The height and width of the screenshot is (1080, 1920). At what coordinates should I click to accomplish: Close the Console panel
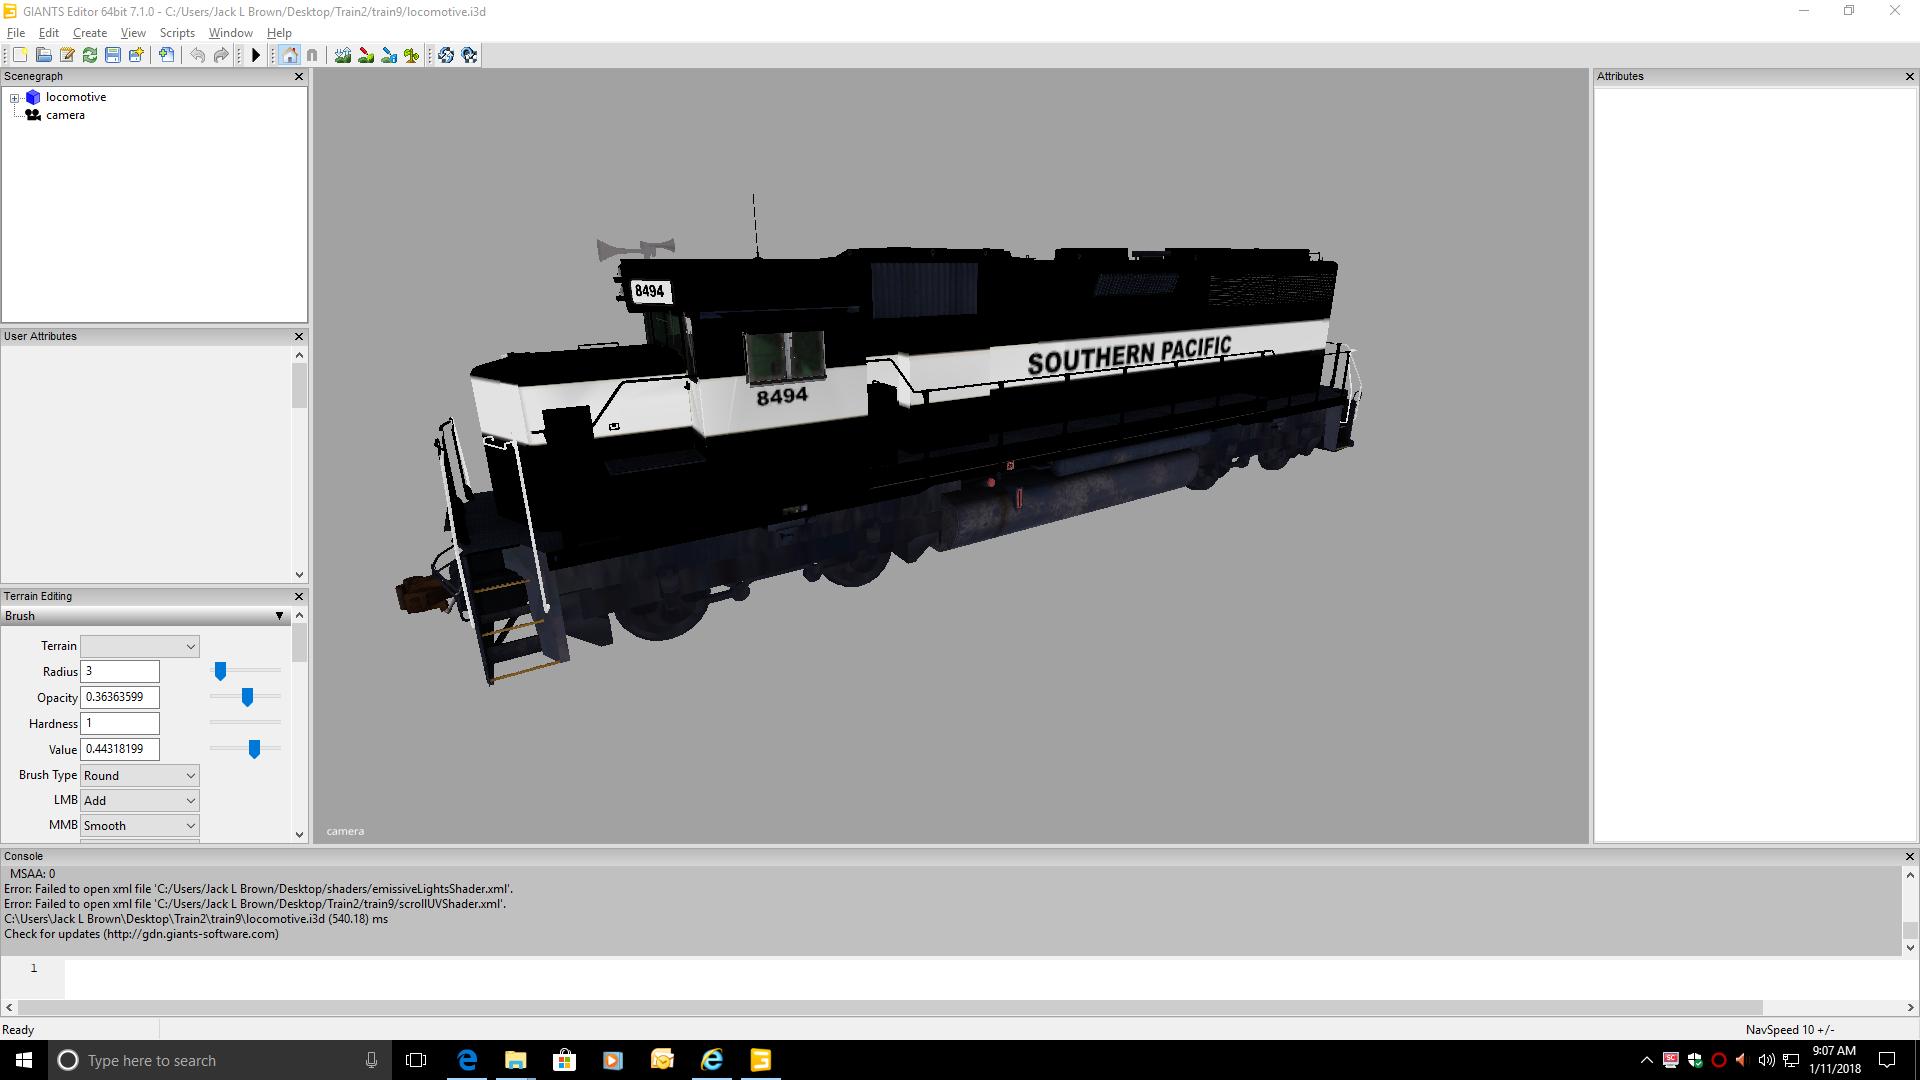click(x=1909, y=857)
